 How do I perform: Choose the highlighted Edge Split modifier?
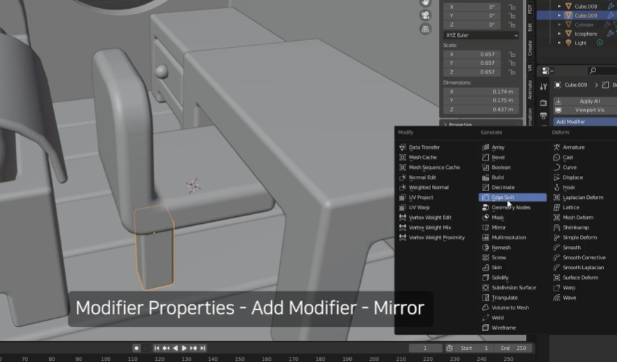pos(512,198)
